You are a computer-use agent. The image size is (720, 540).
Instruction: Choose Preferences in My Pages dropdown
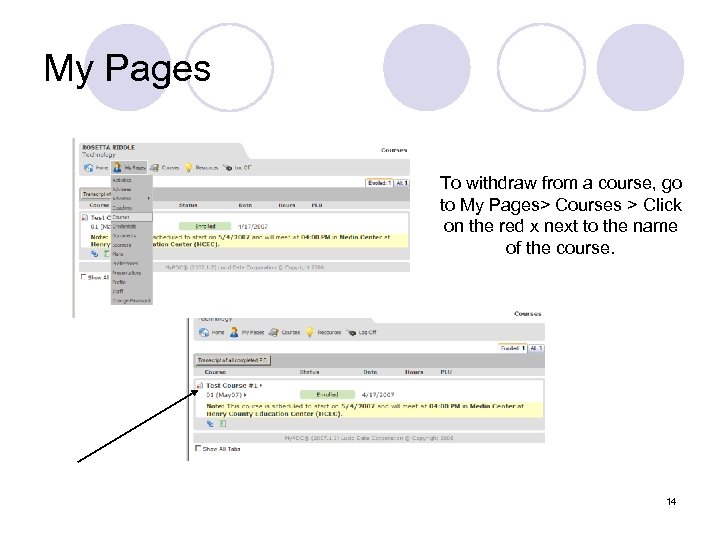click(132, 264)
